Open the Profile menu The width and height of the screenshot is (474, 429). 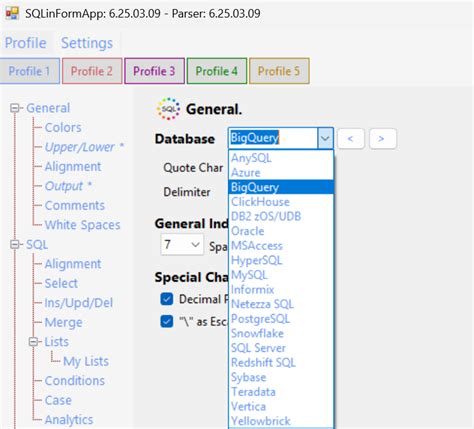(x=26, y=43)
